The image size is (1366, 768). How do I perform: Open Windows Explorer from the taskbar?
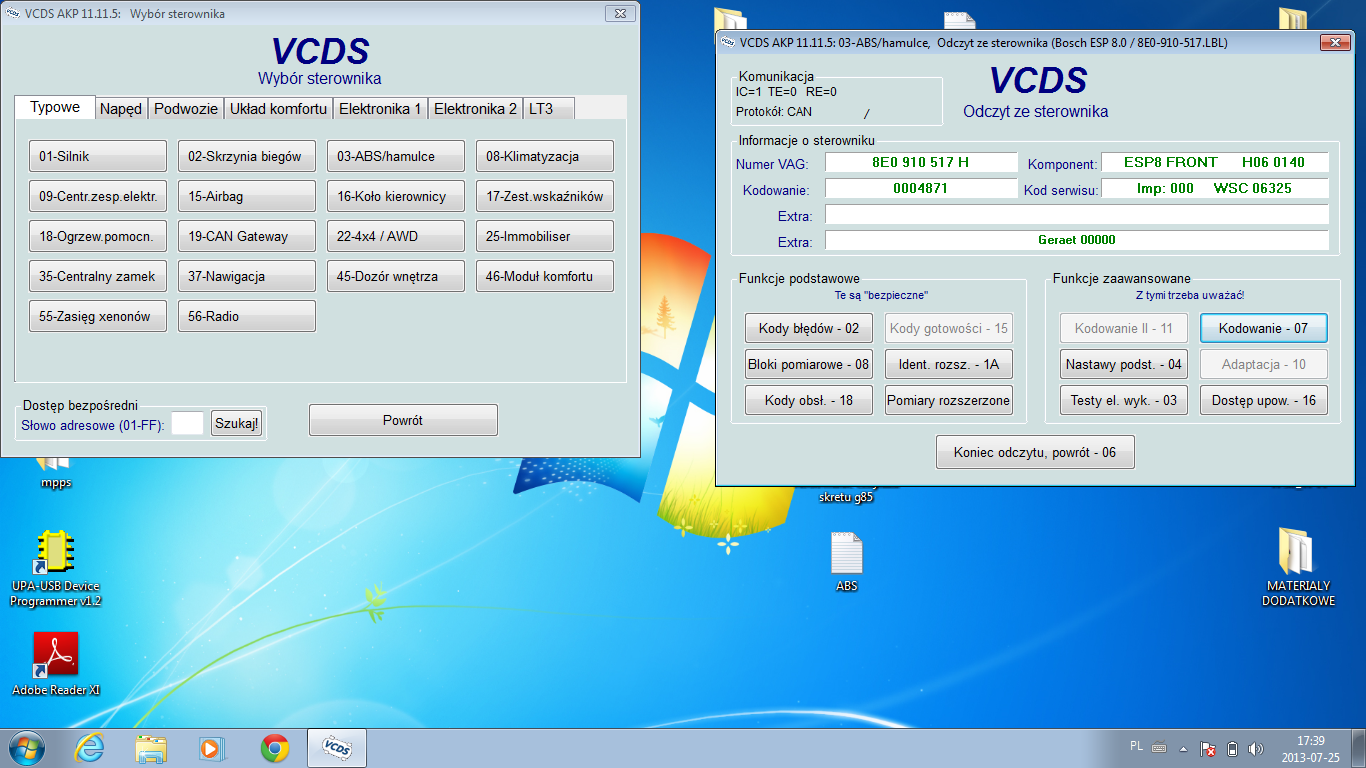point(151,748)
